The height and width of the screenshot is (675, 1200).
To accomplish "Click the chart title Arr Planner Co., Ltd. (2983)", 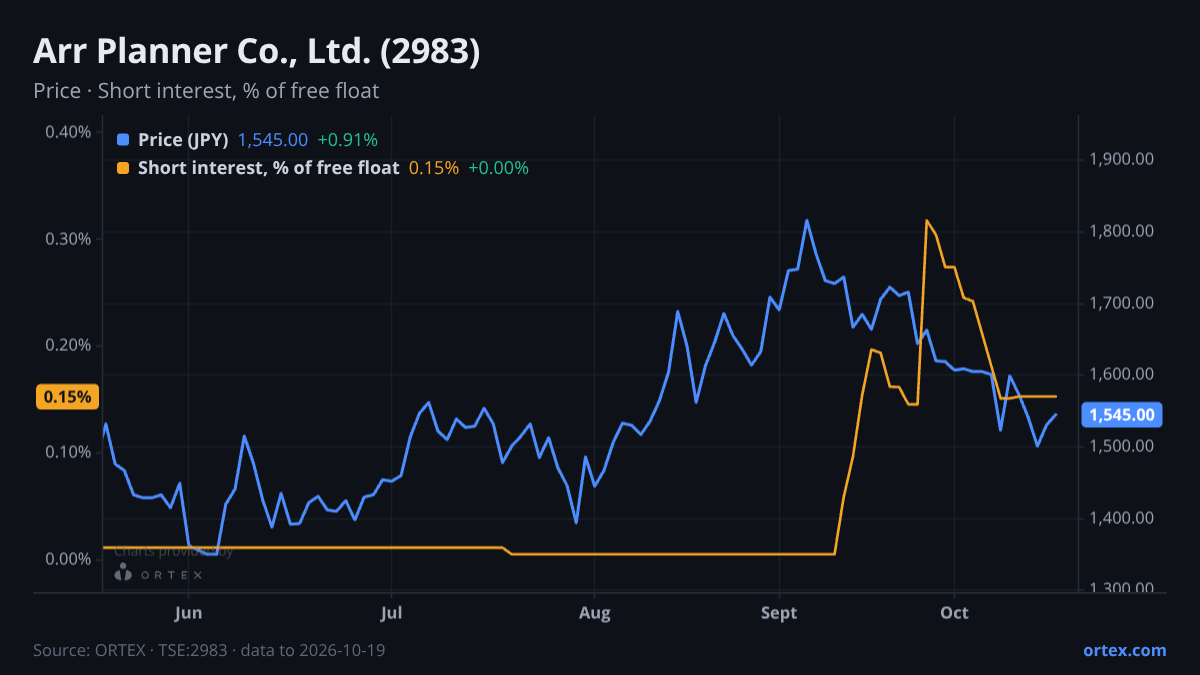I will click(257, 51).
